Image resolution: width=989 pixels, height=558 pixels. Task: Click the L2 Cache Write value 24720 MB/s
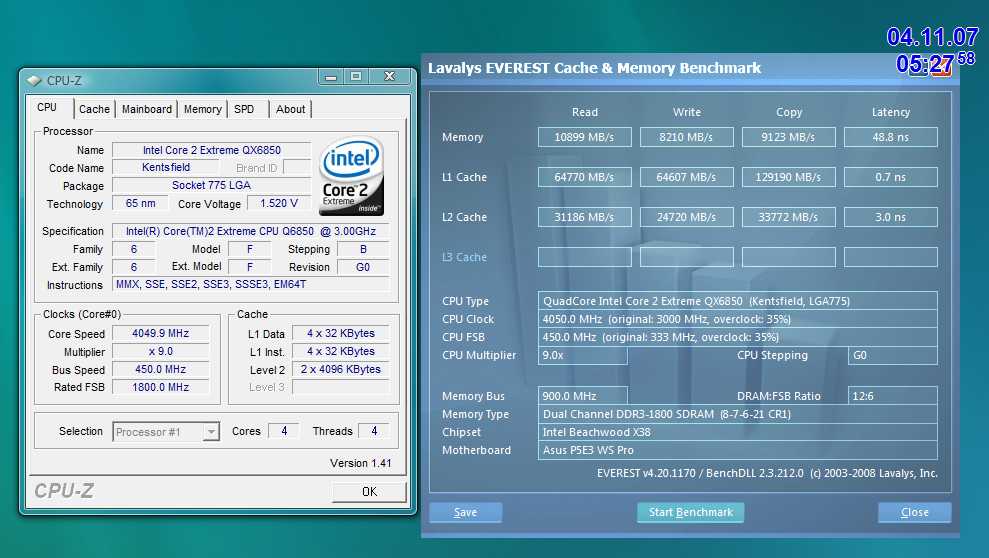point(686,217)
